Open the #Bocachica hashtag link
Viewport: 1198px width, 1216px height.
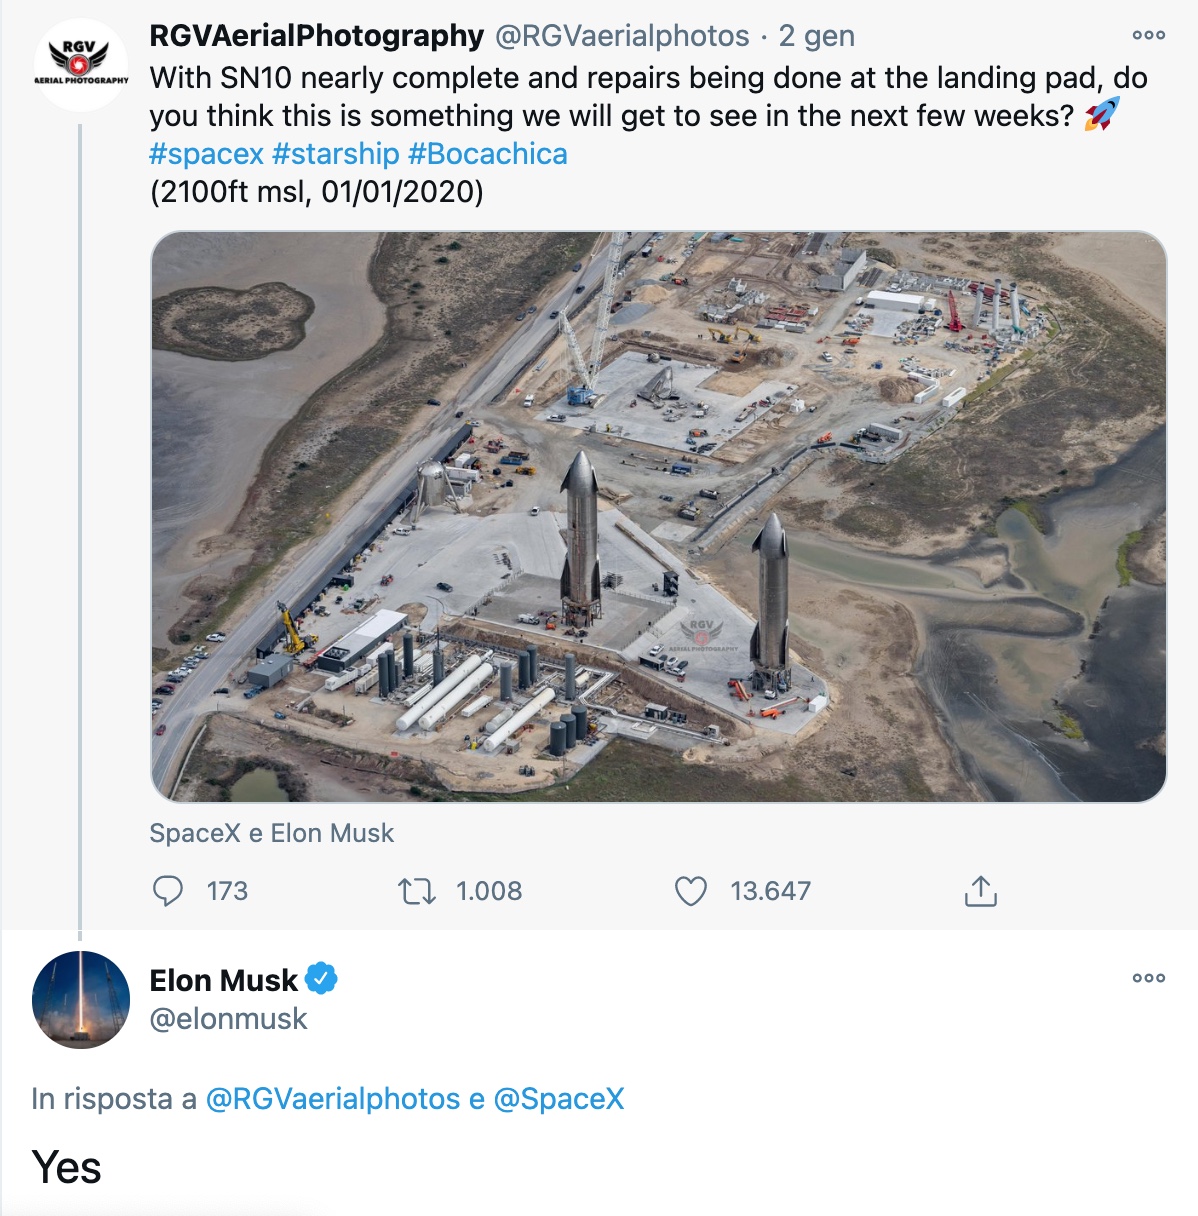point(487,154)
